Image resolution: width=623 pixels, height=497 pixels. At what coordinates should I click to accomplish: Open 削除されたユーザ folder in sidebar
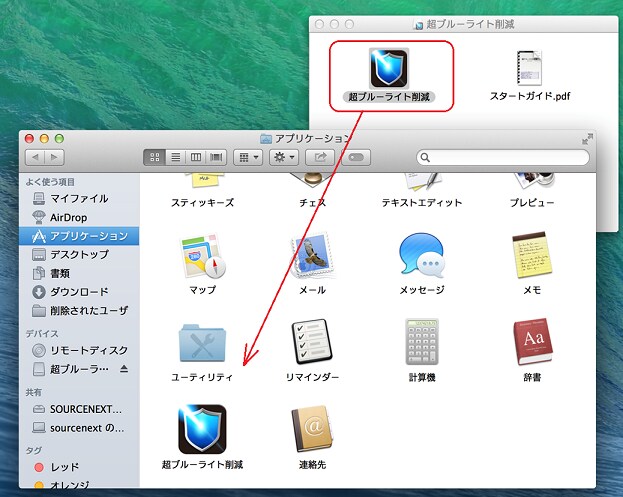[x=79, y=310]
